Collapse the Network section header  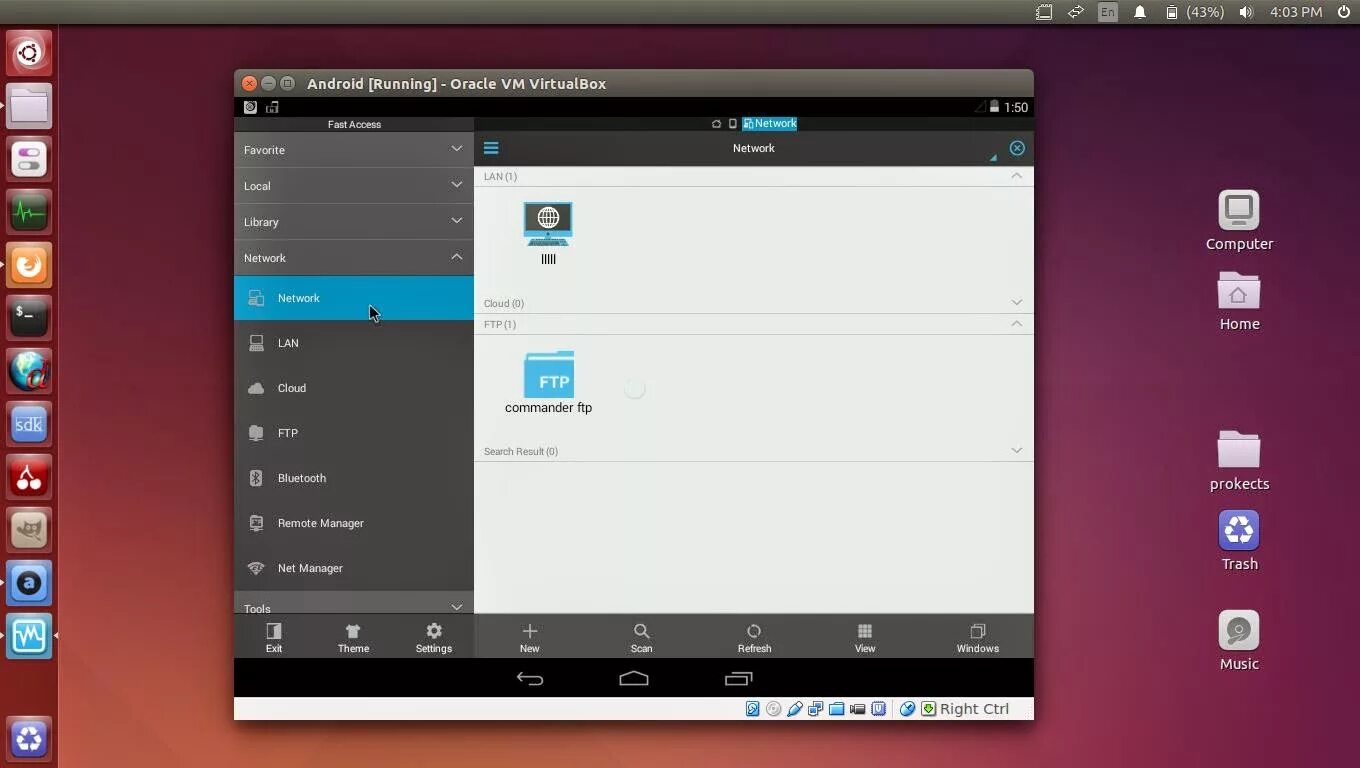[x=354, y=258]
